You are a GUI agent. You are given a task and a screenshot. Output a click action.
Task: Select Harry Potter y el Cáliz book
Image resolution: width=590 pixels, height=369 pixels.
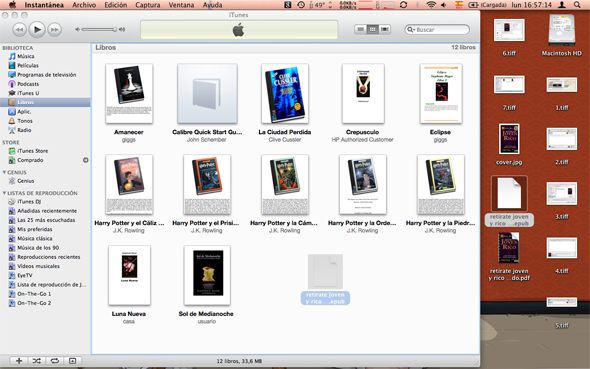click(129, 184)
